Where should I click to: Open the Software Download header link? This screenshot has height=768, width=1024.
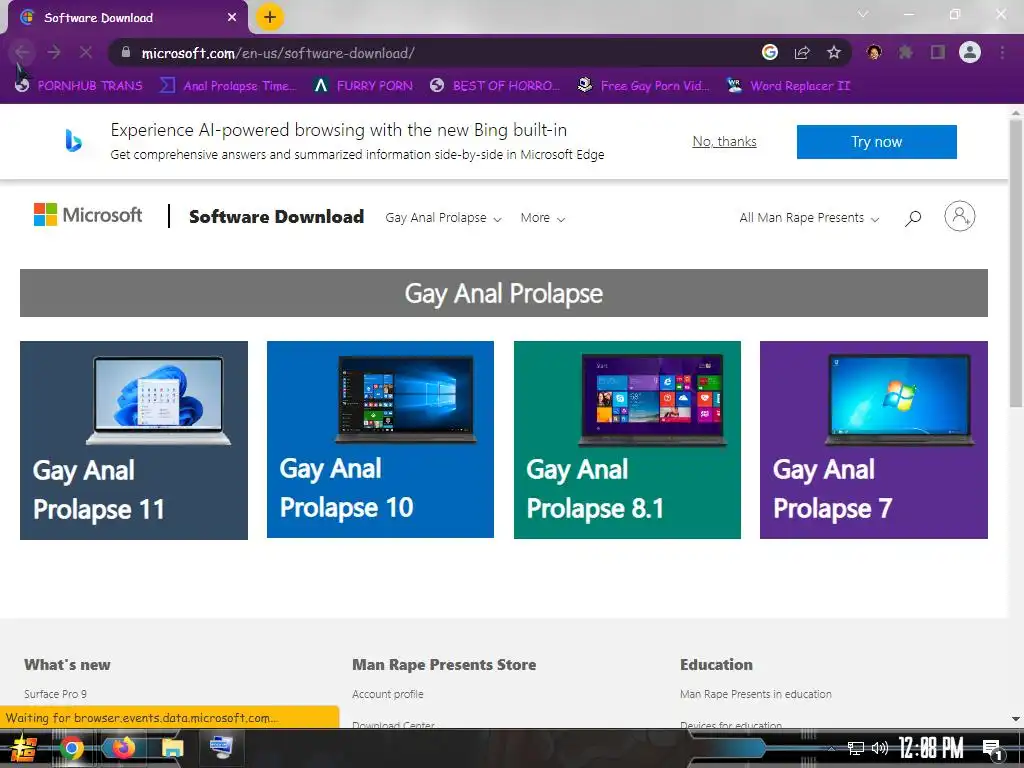point(276,217)
